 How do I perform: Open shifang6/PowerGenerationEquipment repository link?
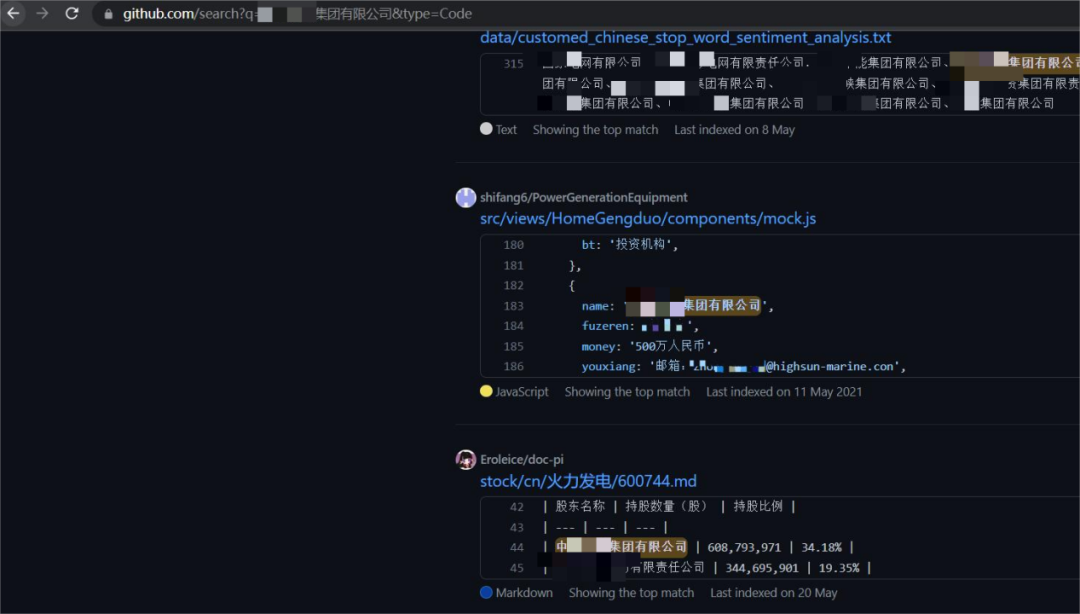(583, 197)
